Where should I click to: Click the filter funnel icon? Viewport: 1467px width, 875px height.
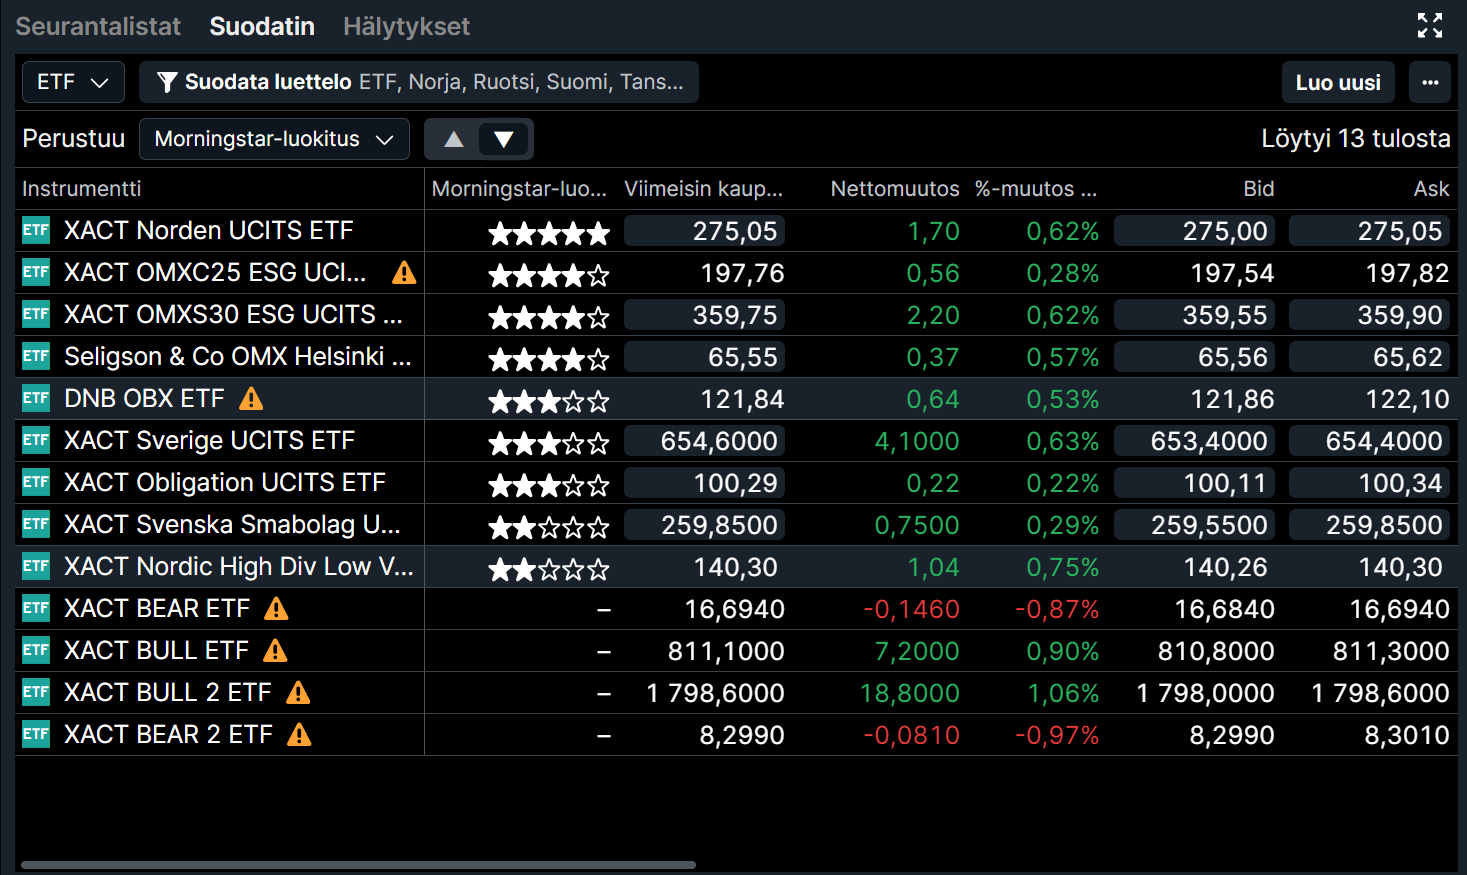click(167, 82)
